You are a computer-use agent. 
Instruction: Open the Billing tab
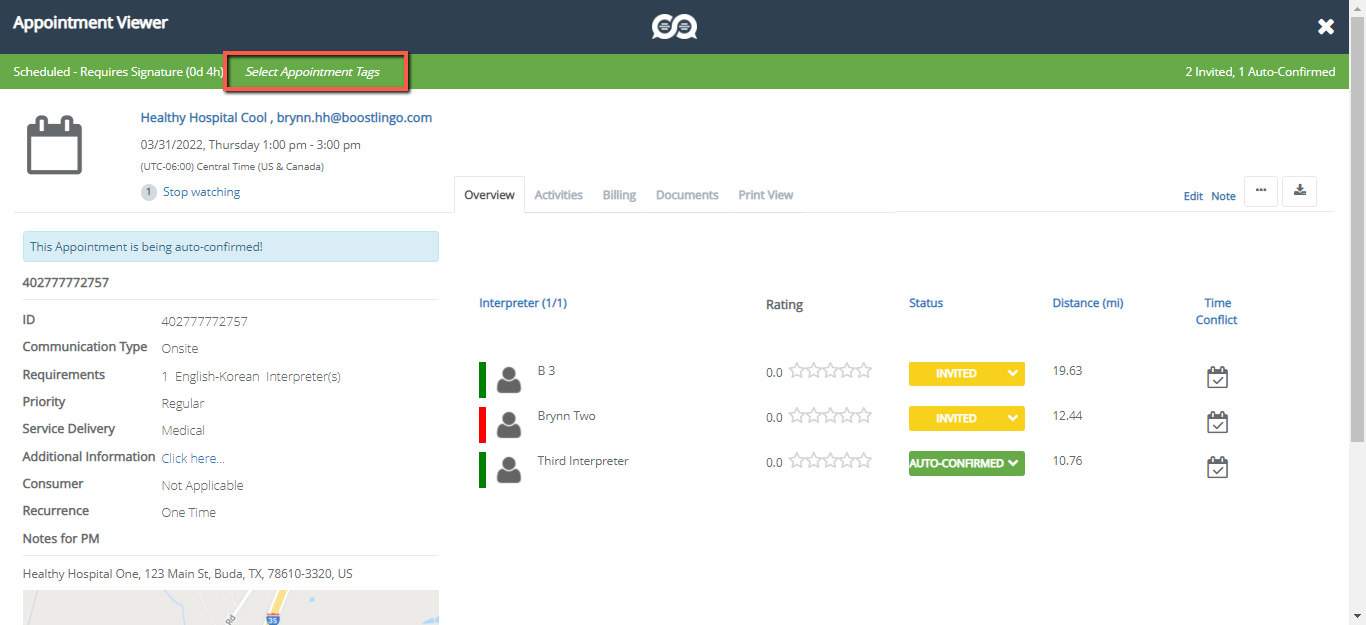(x=619, y=195)
